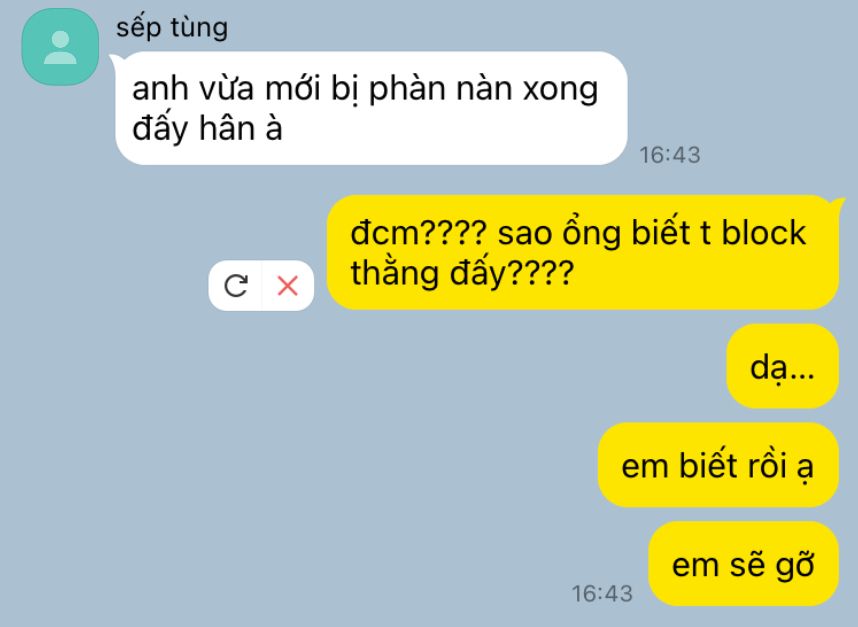Image resolution: width=858 pixels, height=627 pixels.
Task: Delete the failed message with red X
Action: point(287,286)
